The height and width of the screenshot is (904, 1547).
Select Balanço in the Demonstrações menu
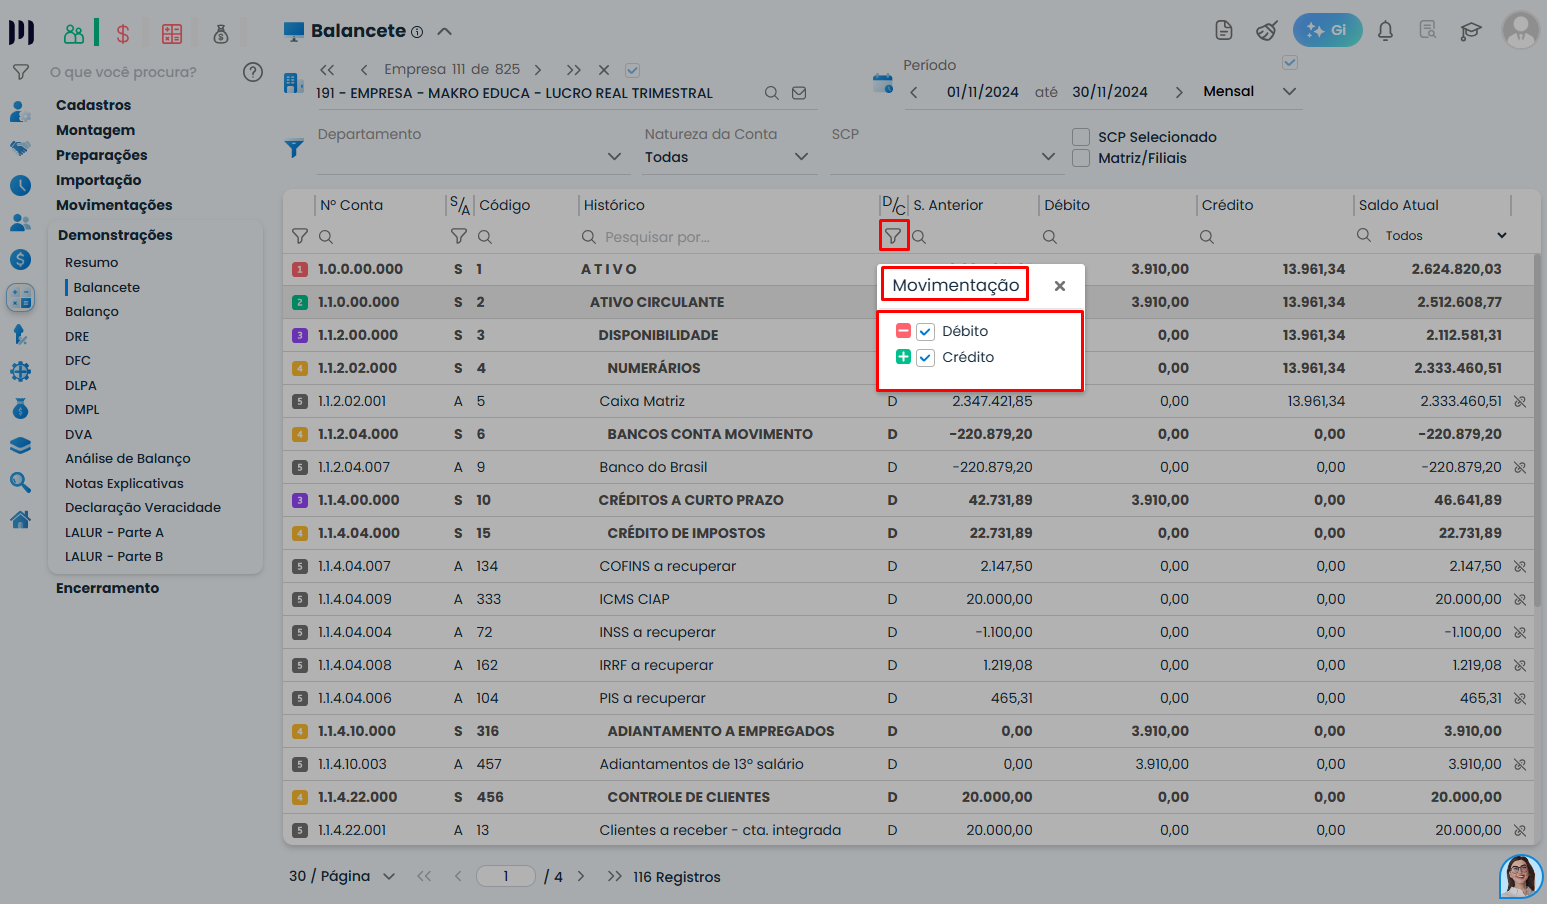click(x=92, y=312)
